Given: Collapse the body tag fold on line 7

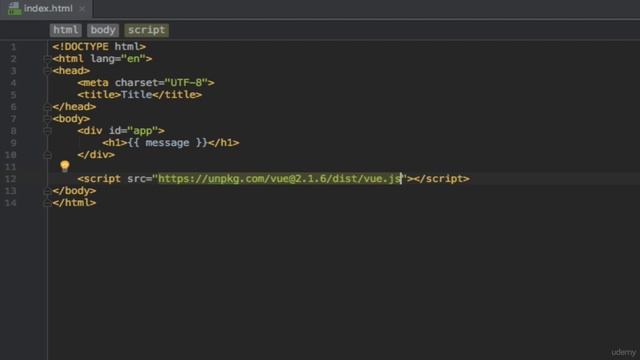Looking at the screenshot, I should pyautogui.click(x=47, y=119).
